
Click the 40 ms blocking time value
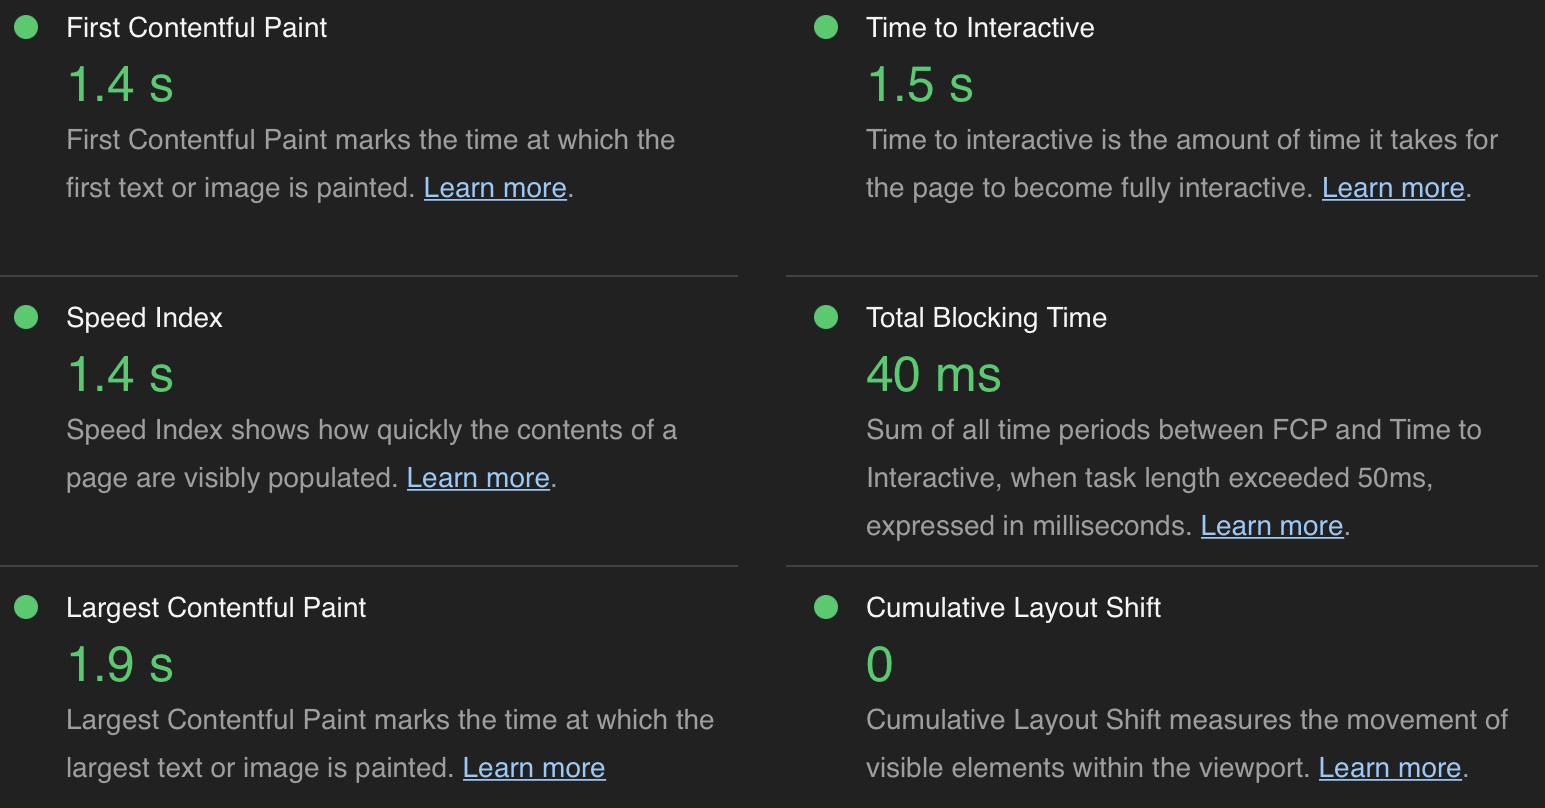pyautogui.click(x=933, y=375)
